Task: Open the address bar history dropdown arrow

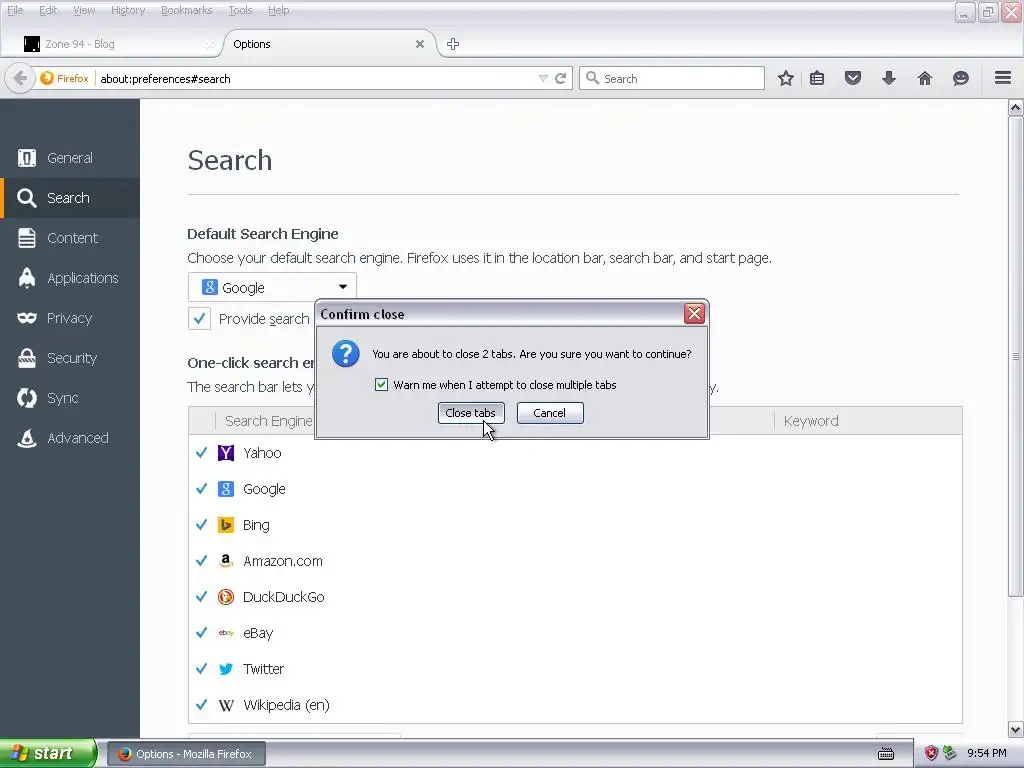Action: 543,78
